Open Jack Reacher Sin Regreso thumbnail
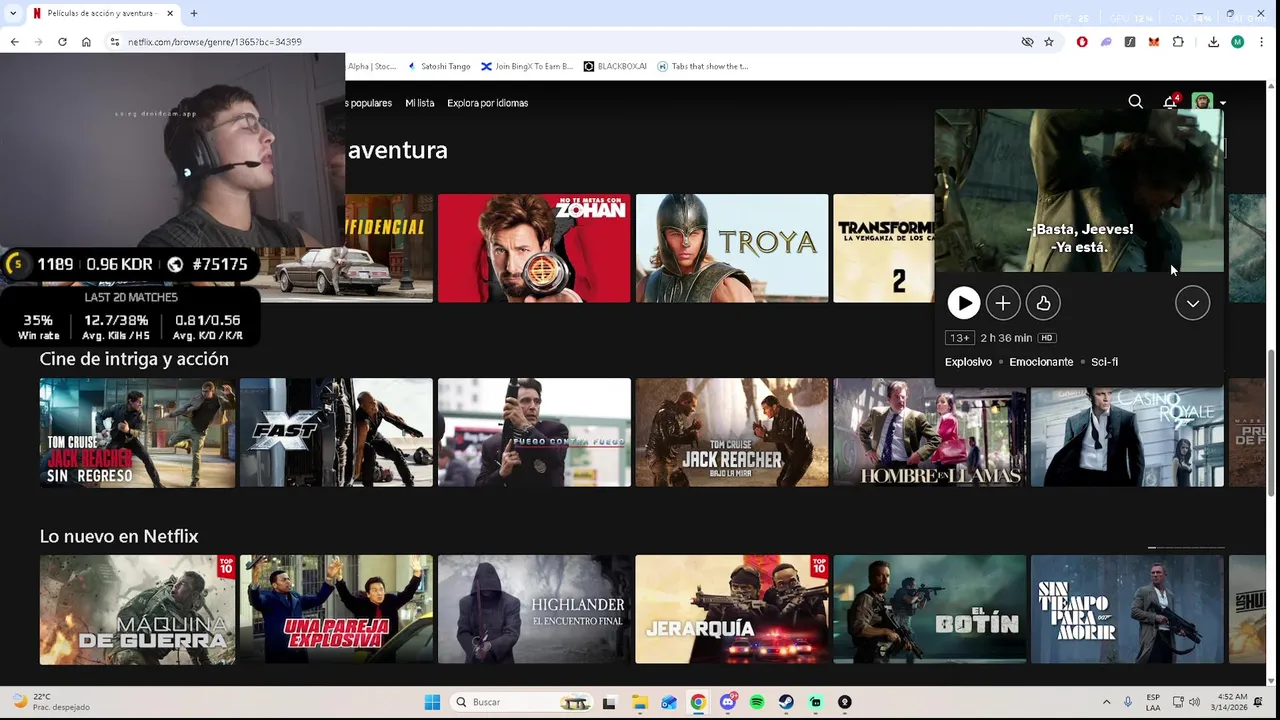 pyautogui.click(x=137, y=433)
